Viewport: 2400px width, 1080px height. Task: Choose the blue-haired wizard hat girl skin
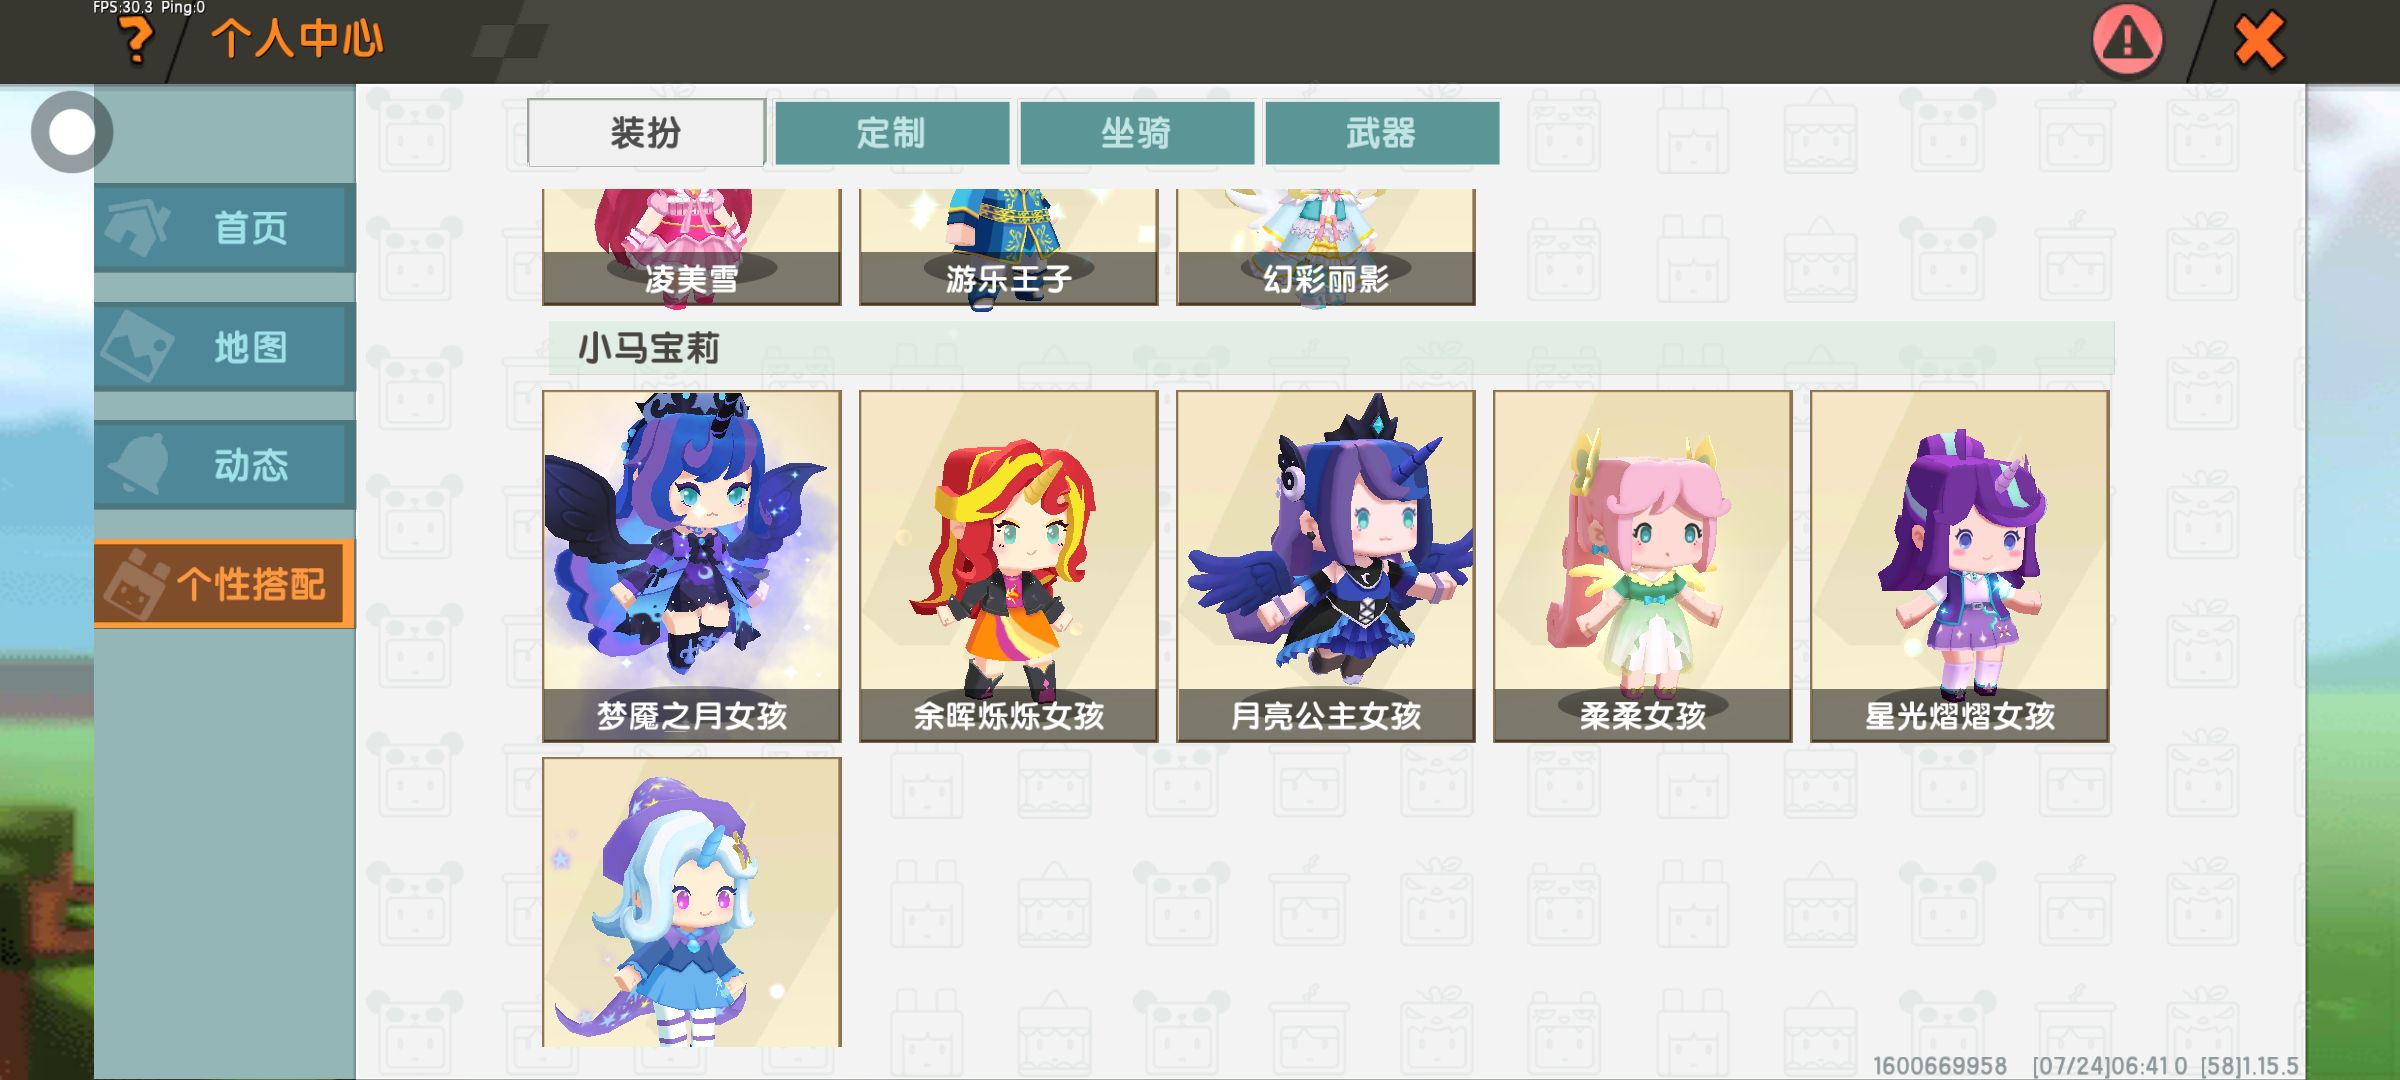(692, 902)
